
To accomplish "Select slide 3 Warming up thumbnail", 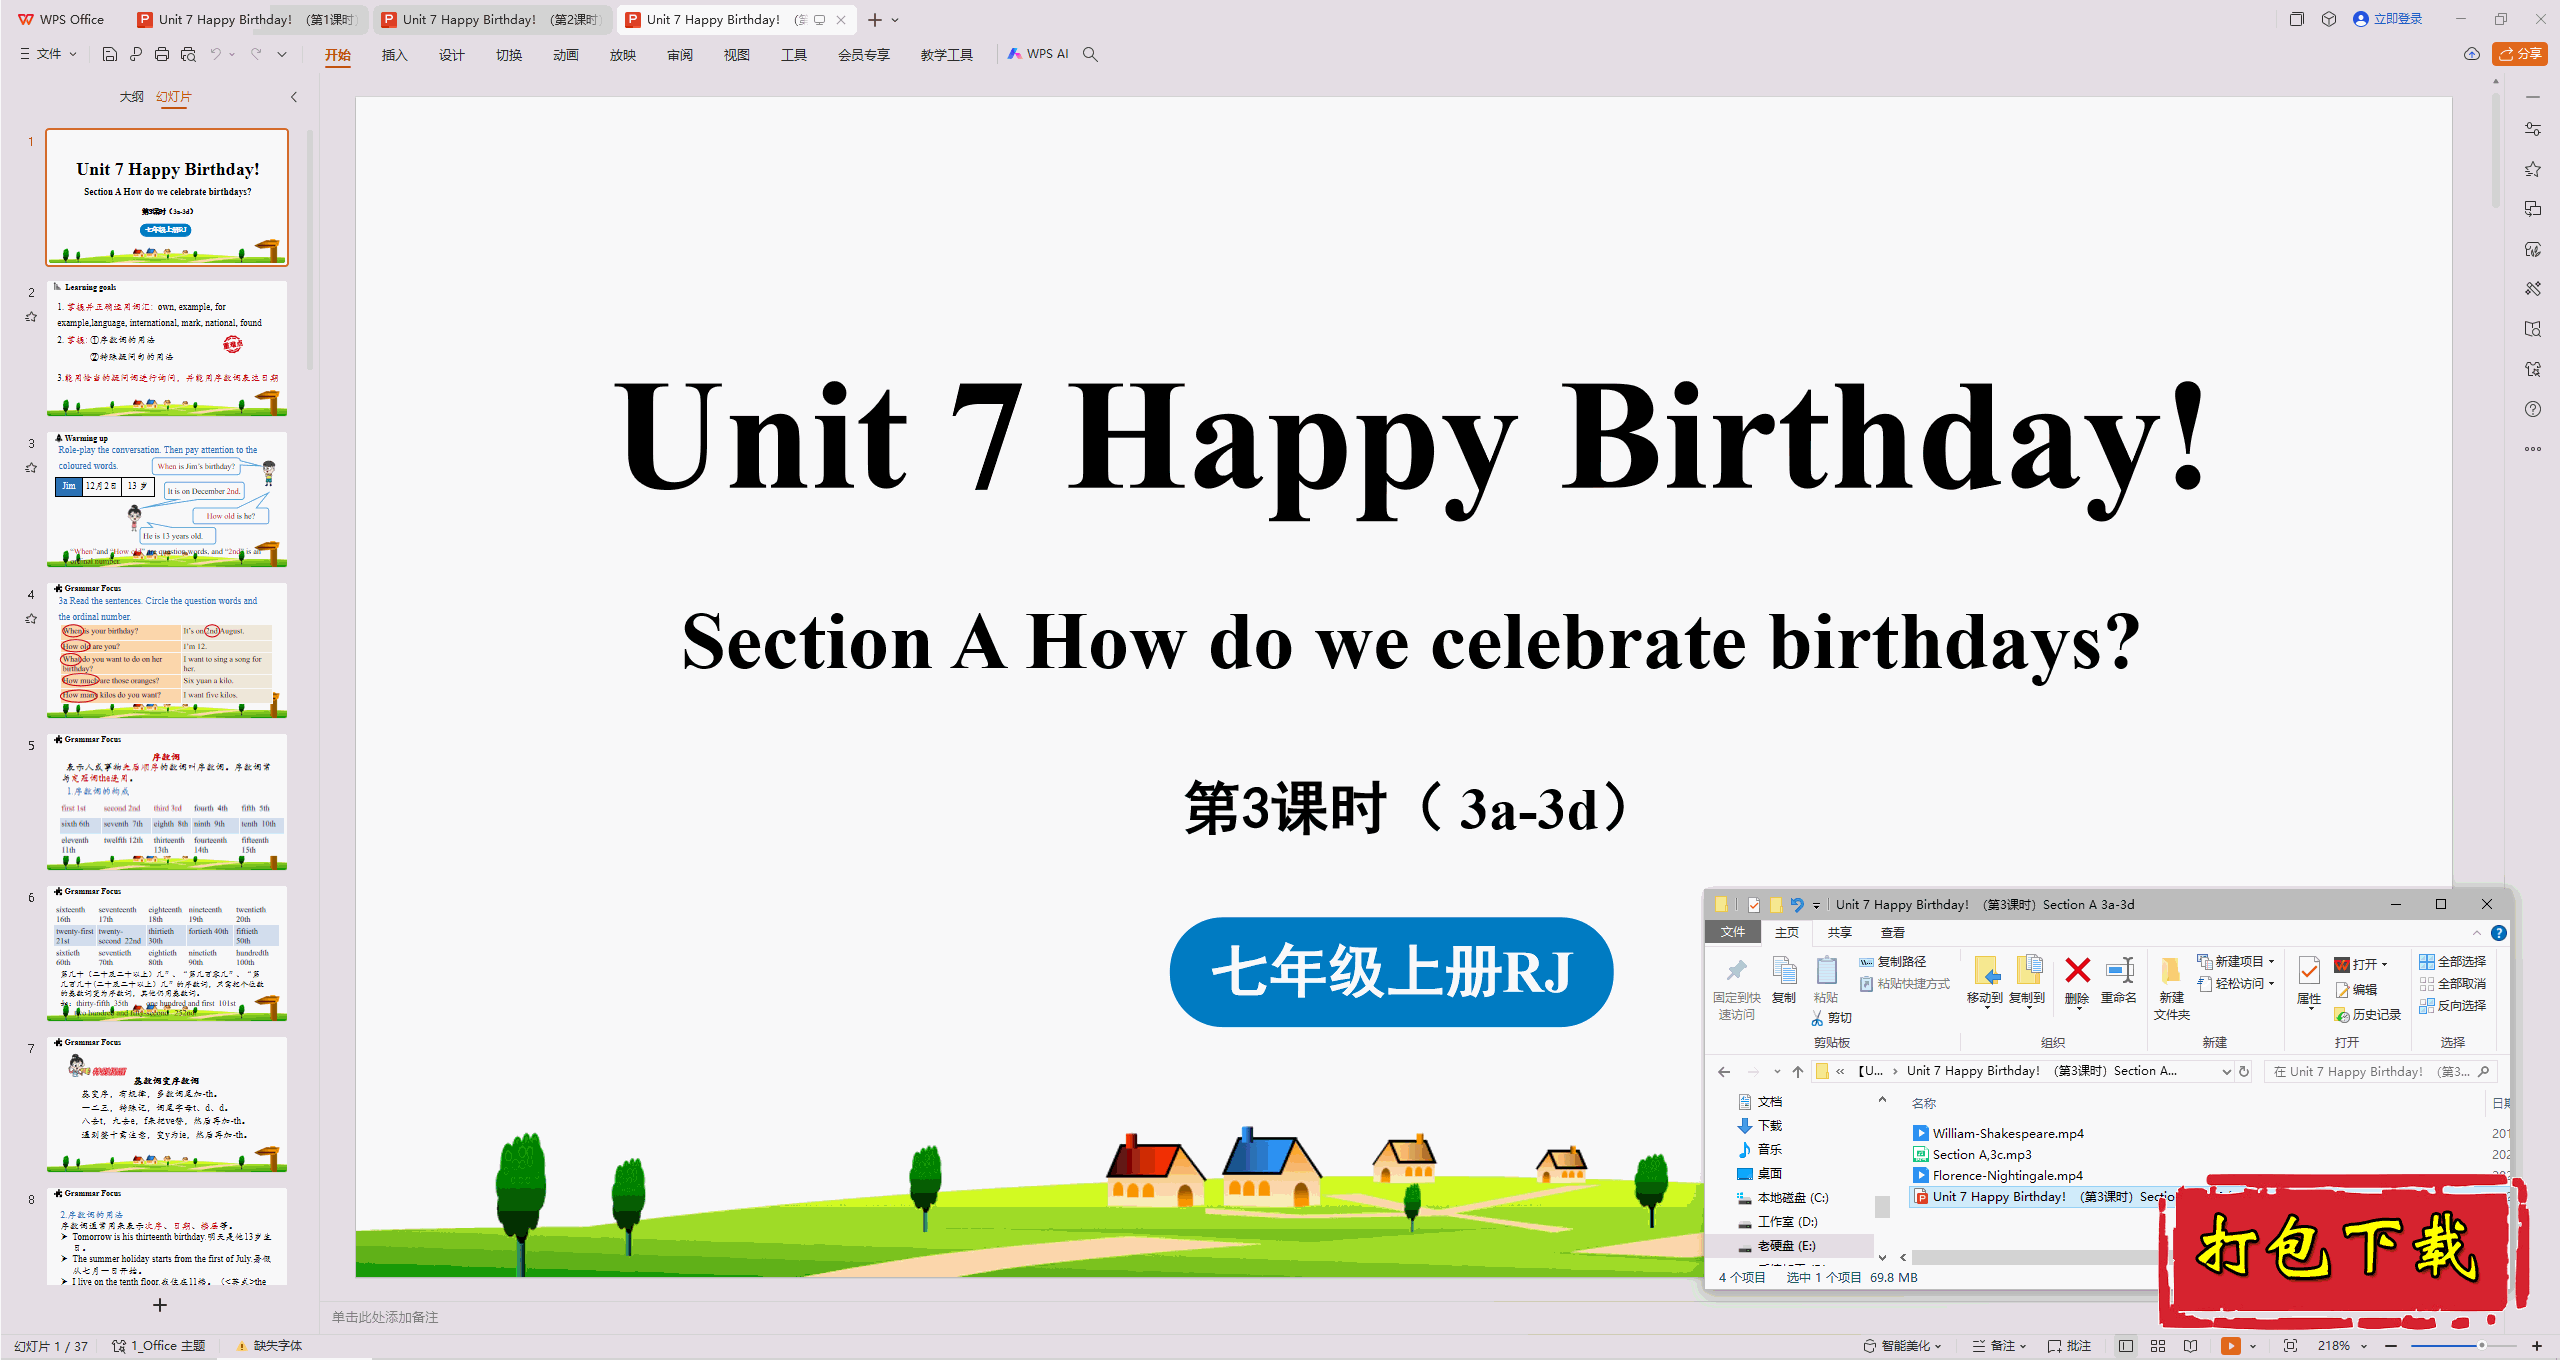I will pos(167,499).
